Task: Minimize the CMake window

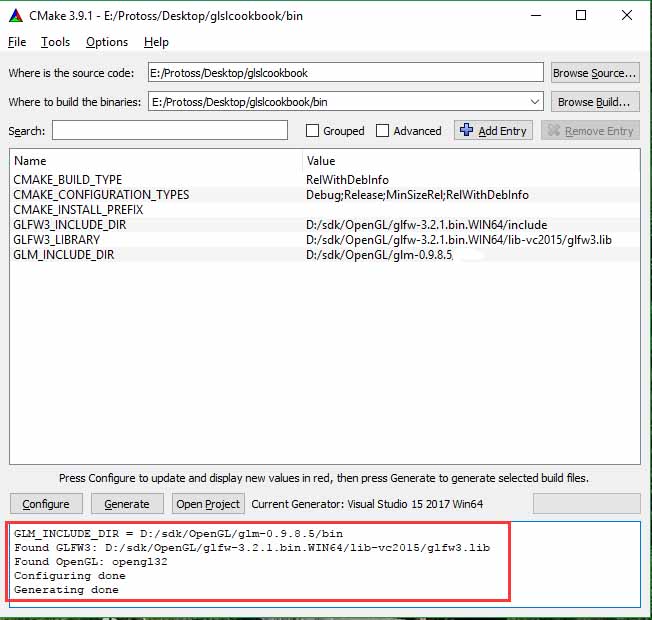Action: tap(536, 15)
